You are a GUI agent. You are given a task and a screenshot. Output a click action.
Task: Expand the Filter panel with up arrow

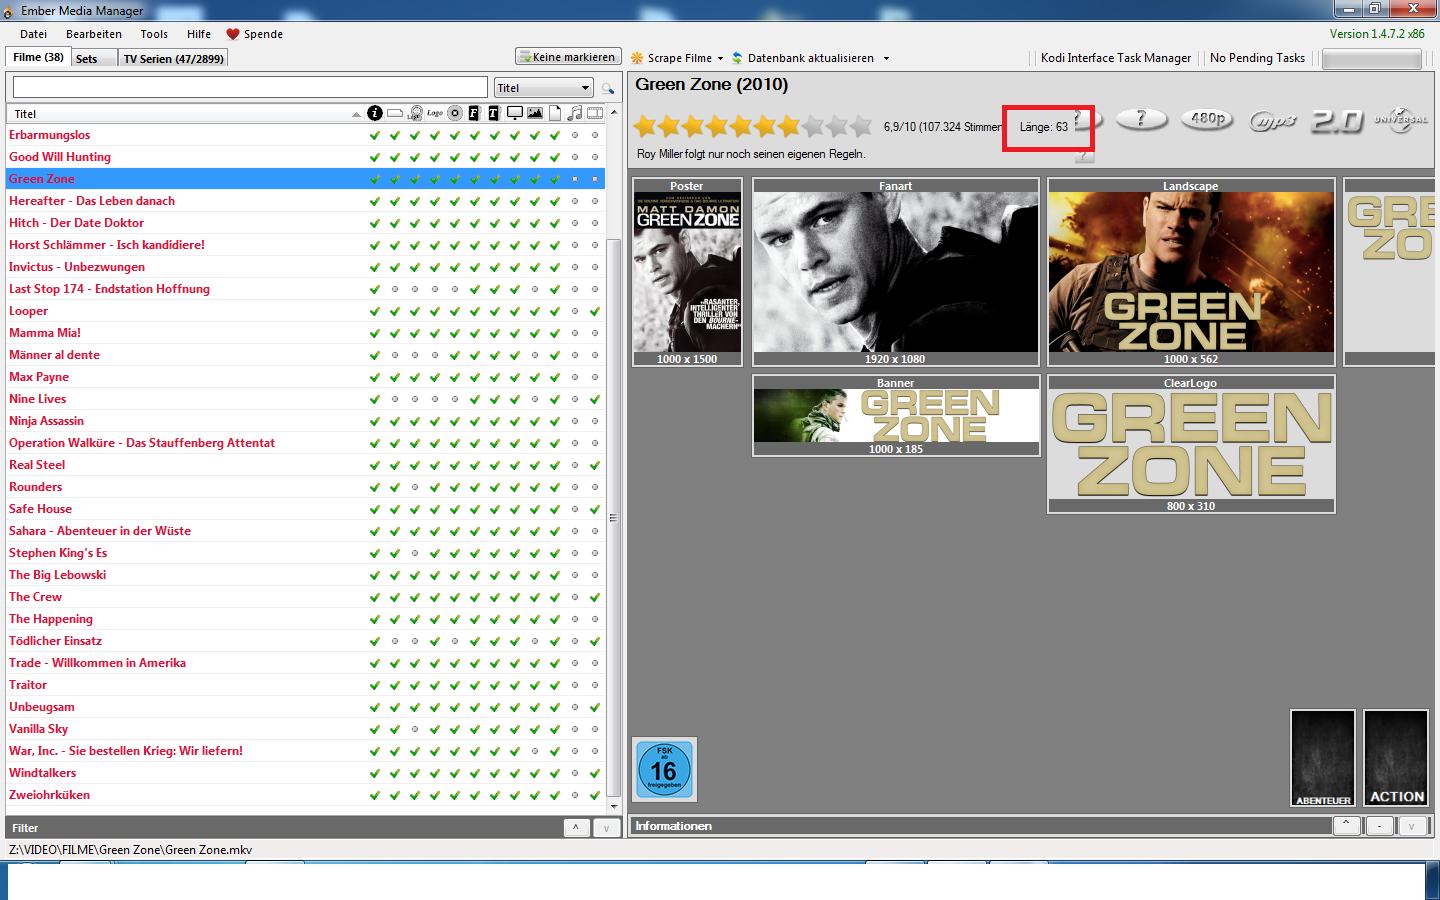coord(576,827)
